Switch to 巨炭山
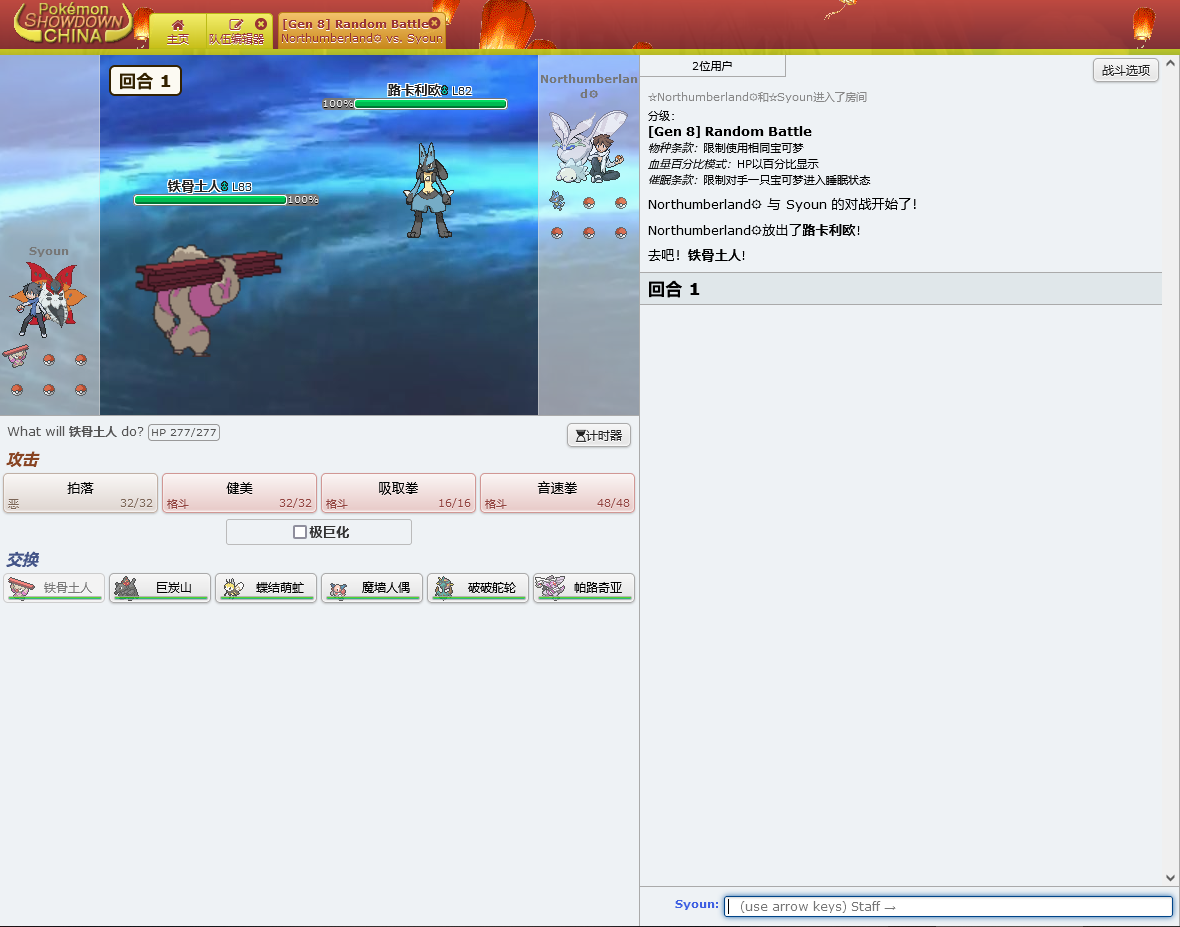The width and height of the screenshot is (1180, 927). click(160, 588)
